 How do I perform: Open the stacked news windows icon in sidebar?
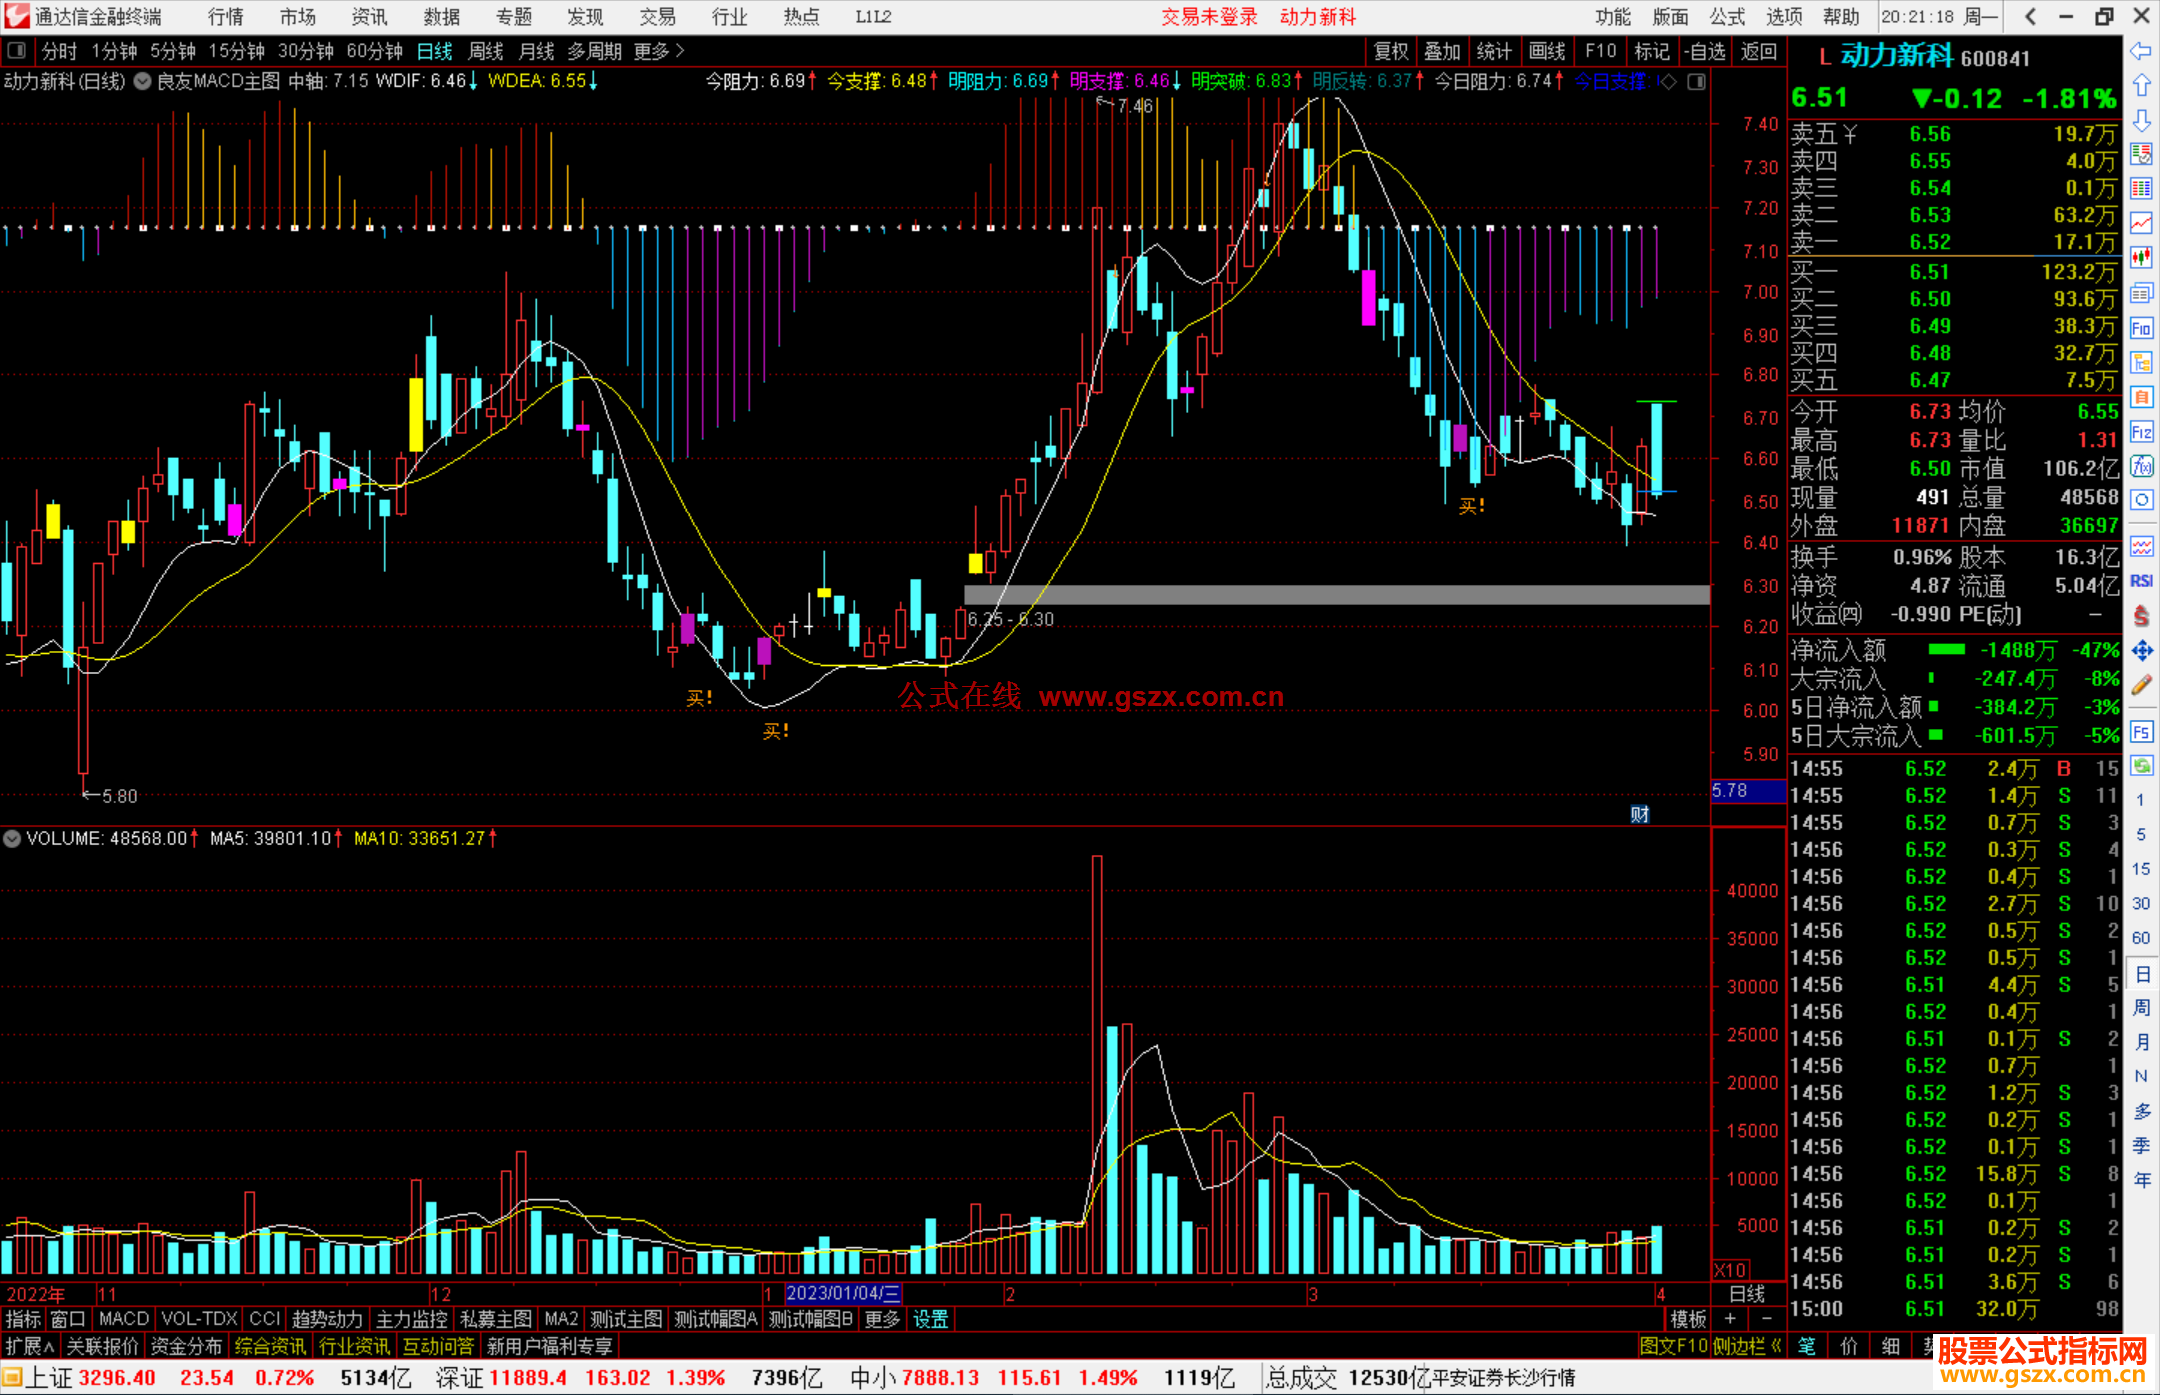[x=2141, y=293]
